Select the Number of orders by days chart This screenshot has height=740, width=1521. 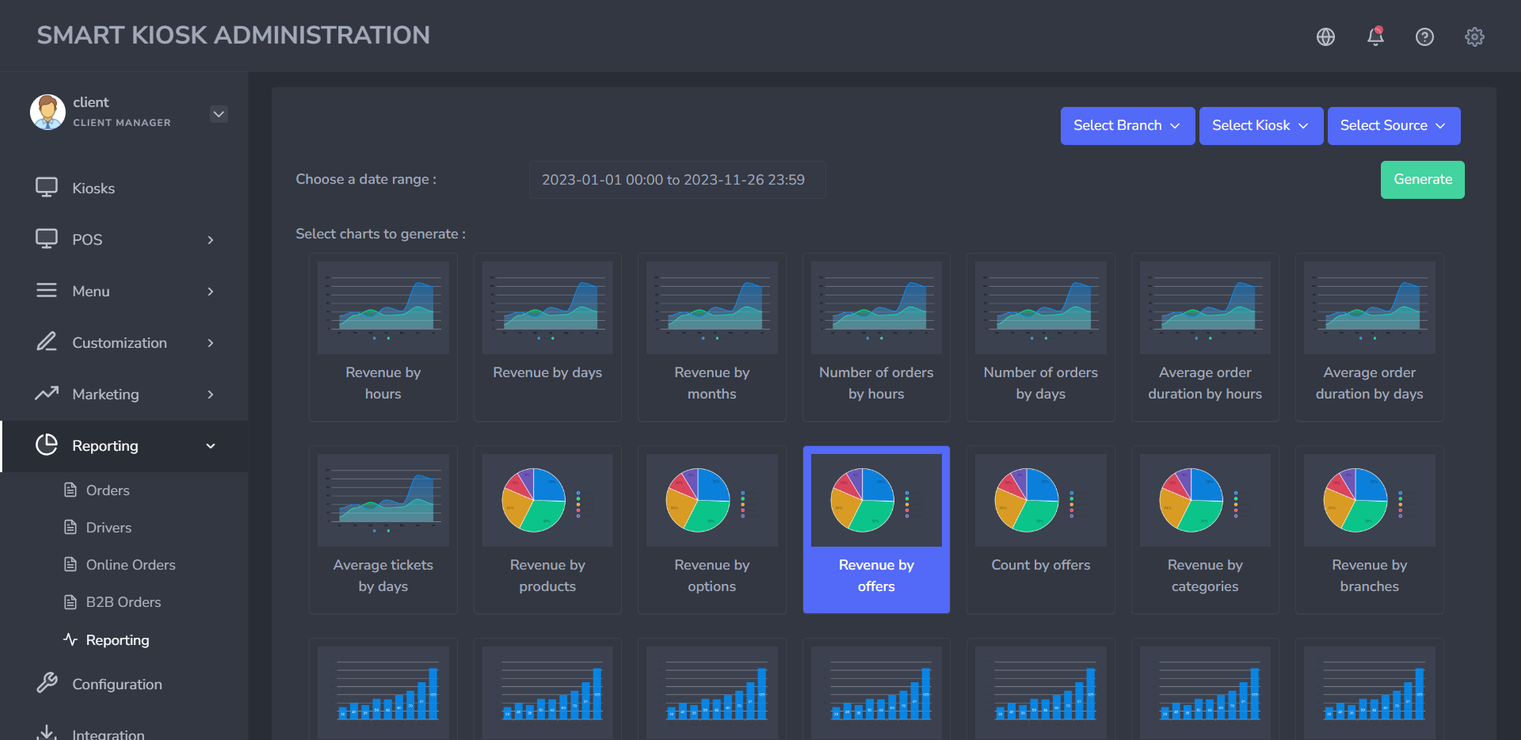click(x=1041, y=336)
